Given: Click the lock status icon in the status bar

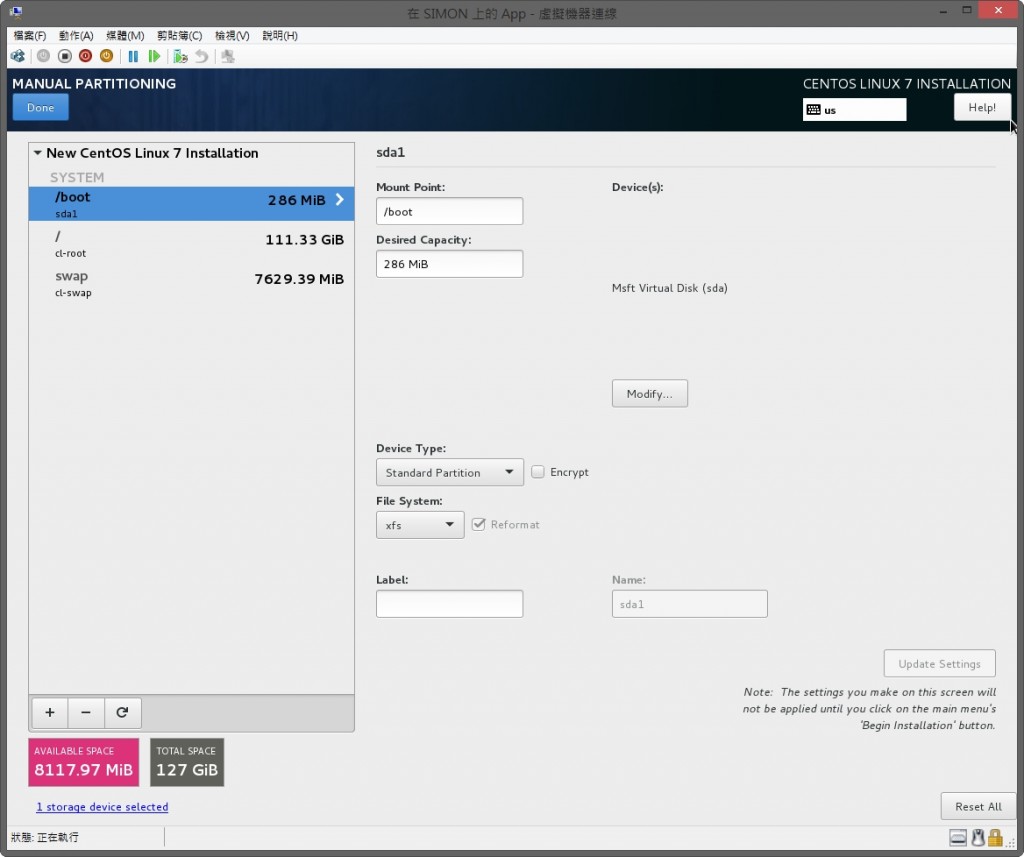Looking at the screenshot, I should pyautogui.click(x=995, y=837).
